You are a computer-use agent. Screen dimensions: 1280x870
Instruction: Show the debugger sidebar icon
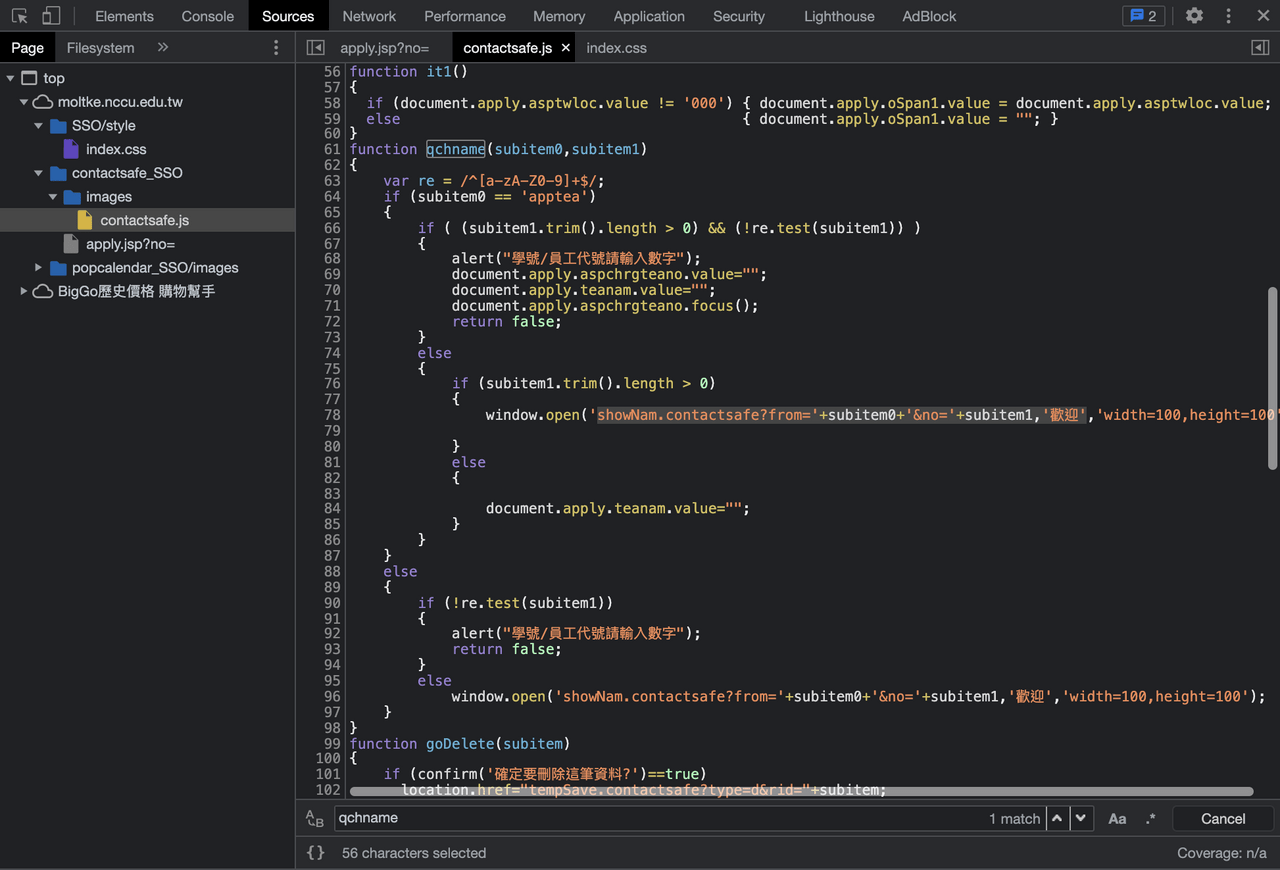pyautogui.click(x=1260, y=48)
